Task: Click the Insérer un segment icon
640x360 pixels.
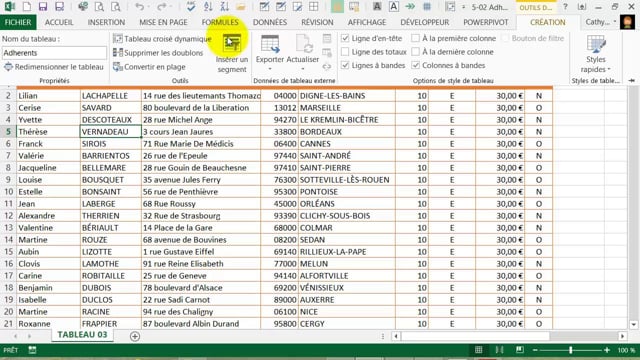Action: click(x=232, y=43)
